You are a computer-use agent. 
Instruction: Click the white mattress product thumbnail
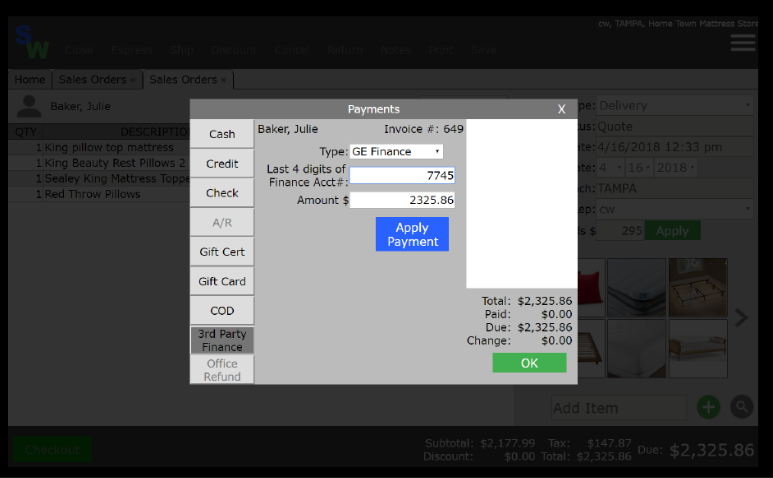point(636,287)
